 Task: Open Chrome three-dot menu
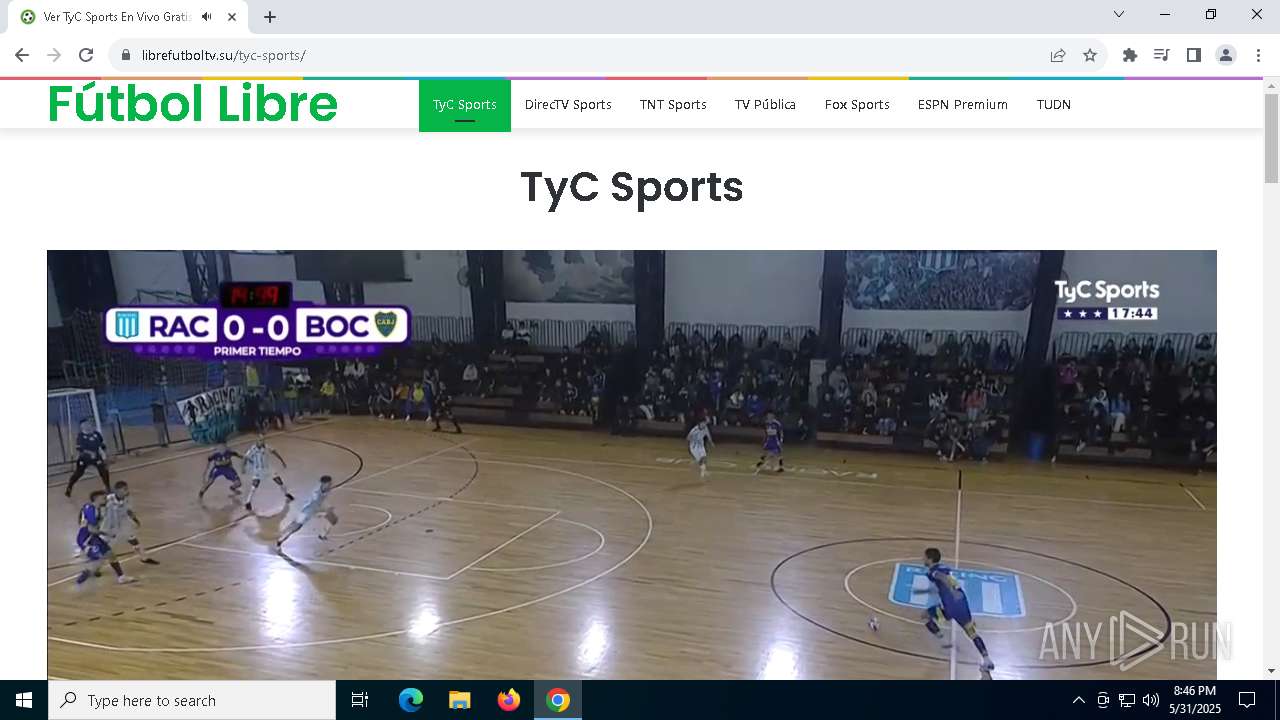coord(1258,55)
